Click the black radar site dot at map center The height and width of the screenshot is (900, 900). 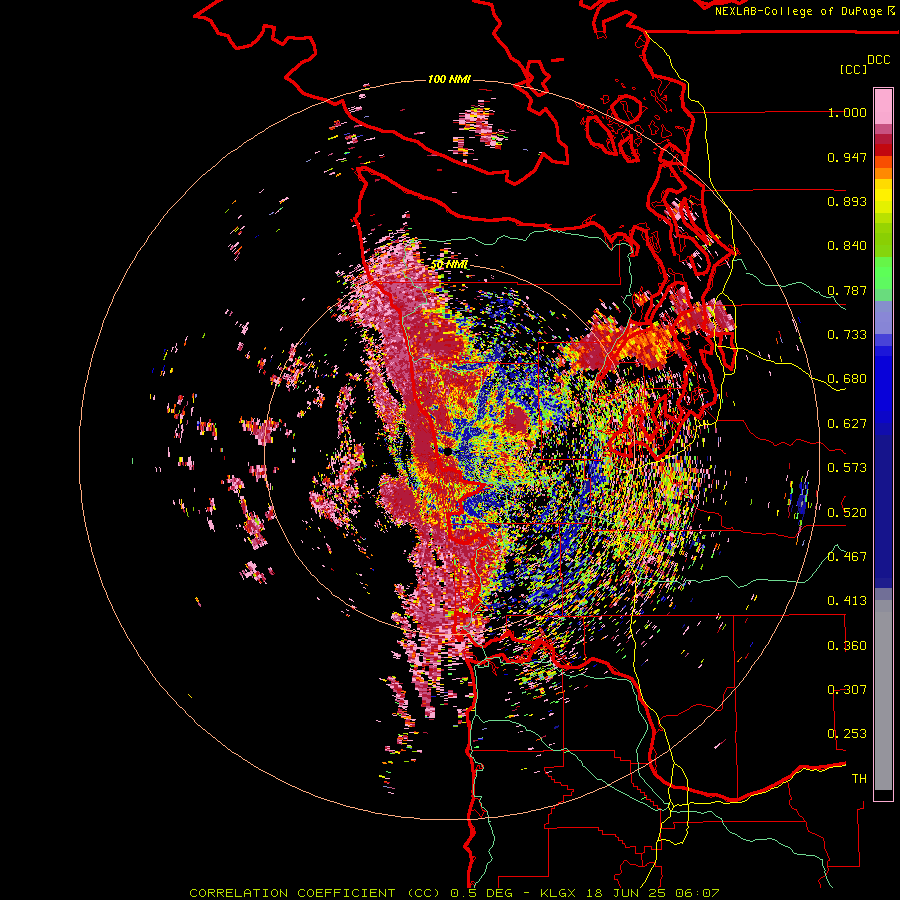[448, 452]
